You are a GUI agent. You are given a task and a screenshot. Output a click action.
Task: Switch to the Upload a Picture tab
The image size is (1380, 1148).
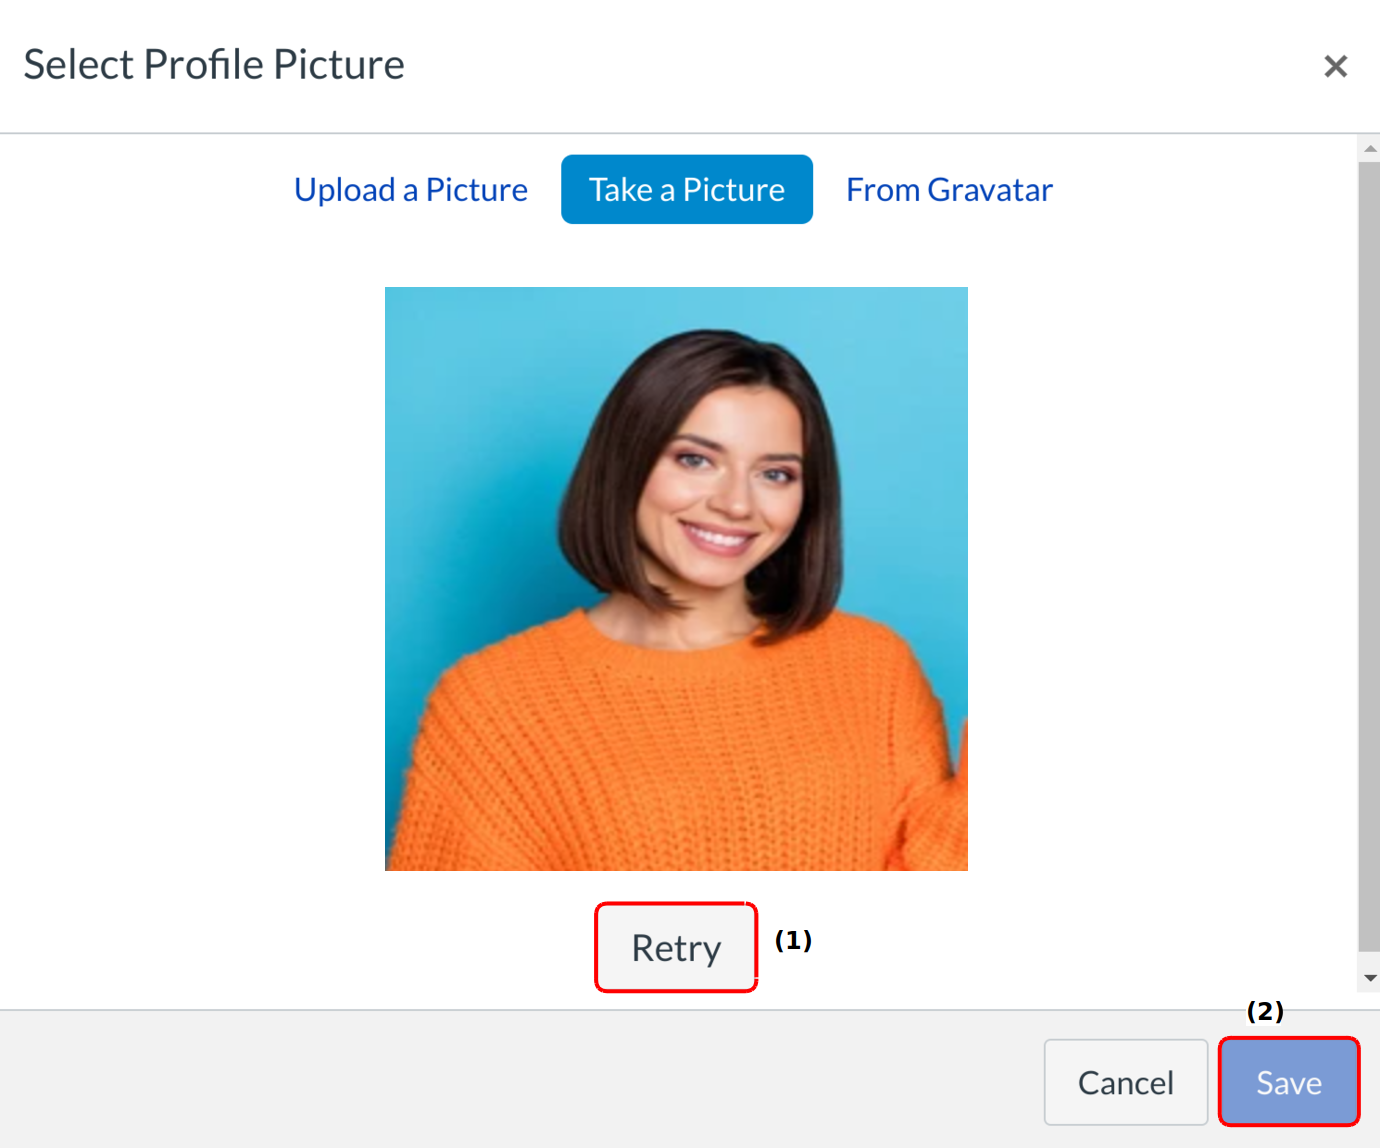410,190
